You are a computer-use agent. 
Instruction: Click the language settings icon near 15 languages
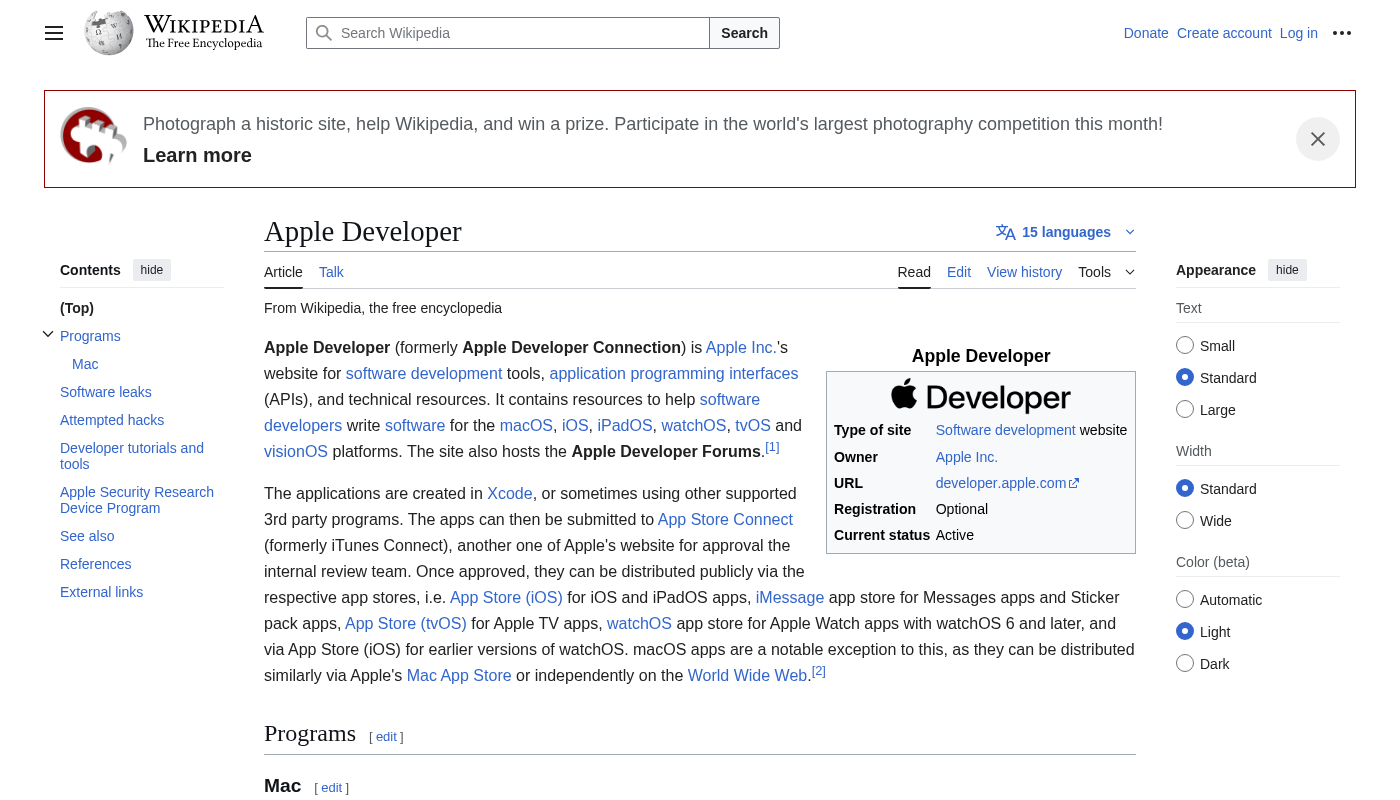[1005, 231]
